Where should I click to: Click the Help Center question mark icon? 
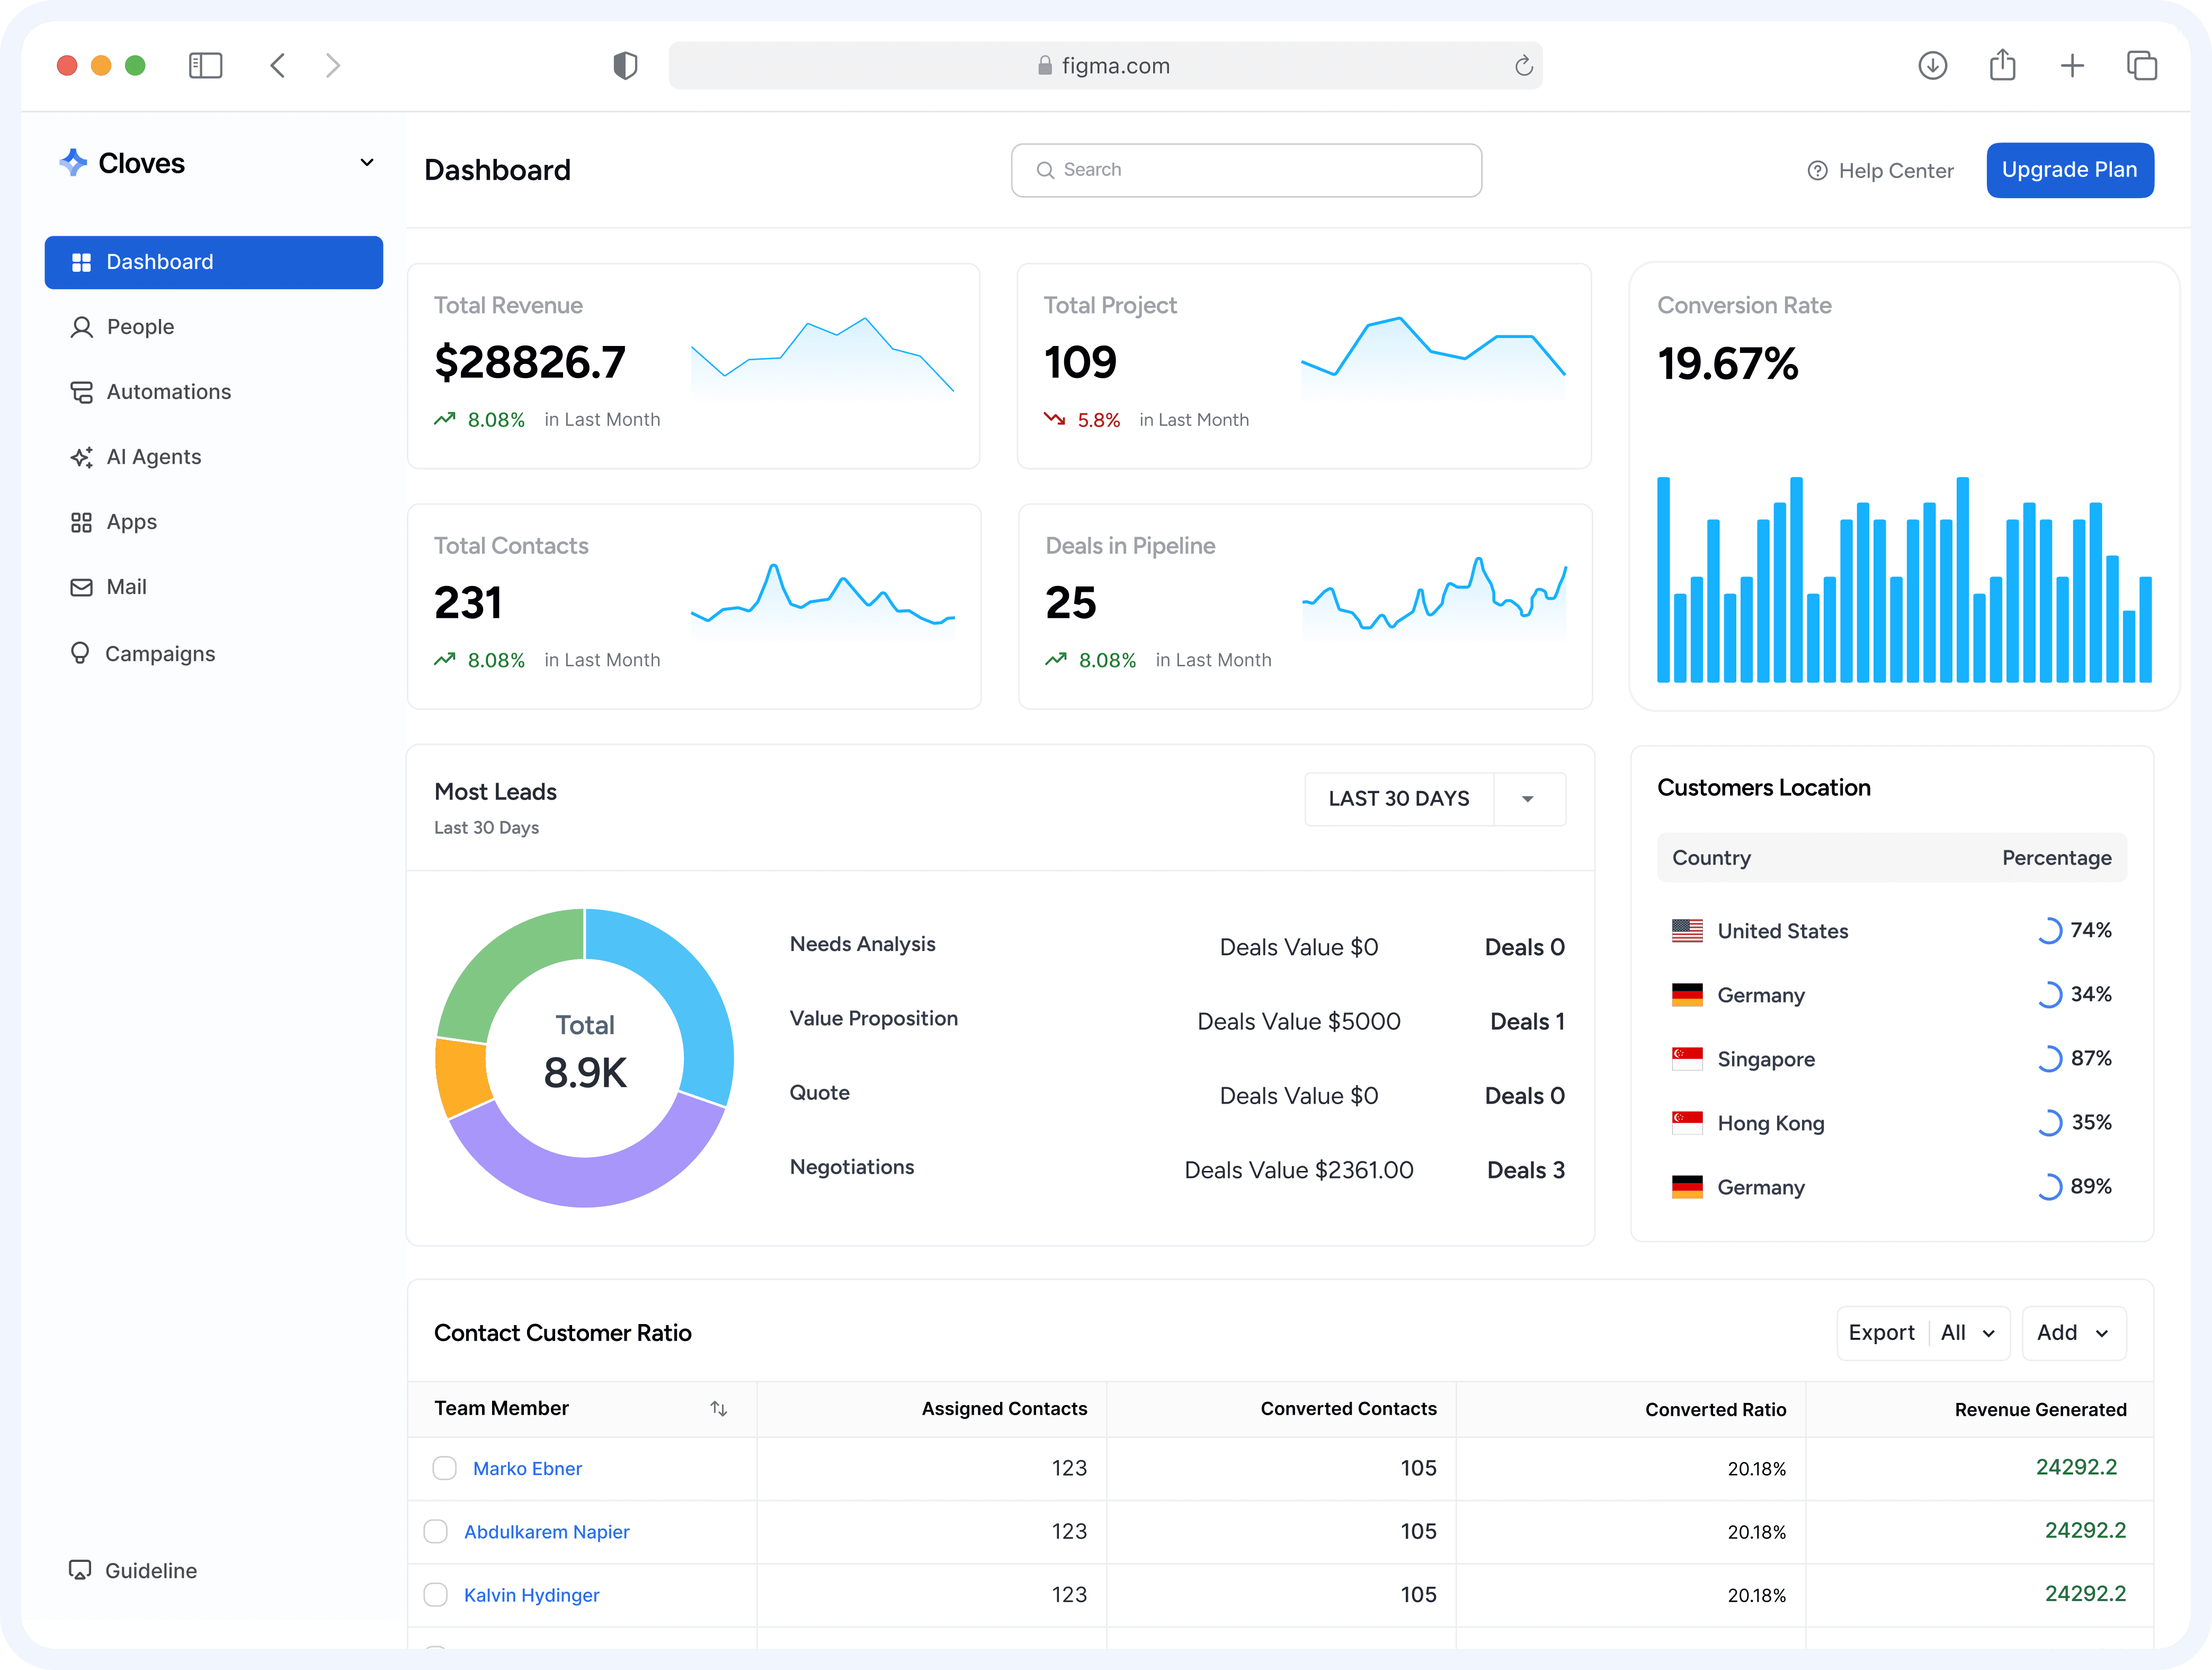point(1818,170)
